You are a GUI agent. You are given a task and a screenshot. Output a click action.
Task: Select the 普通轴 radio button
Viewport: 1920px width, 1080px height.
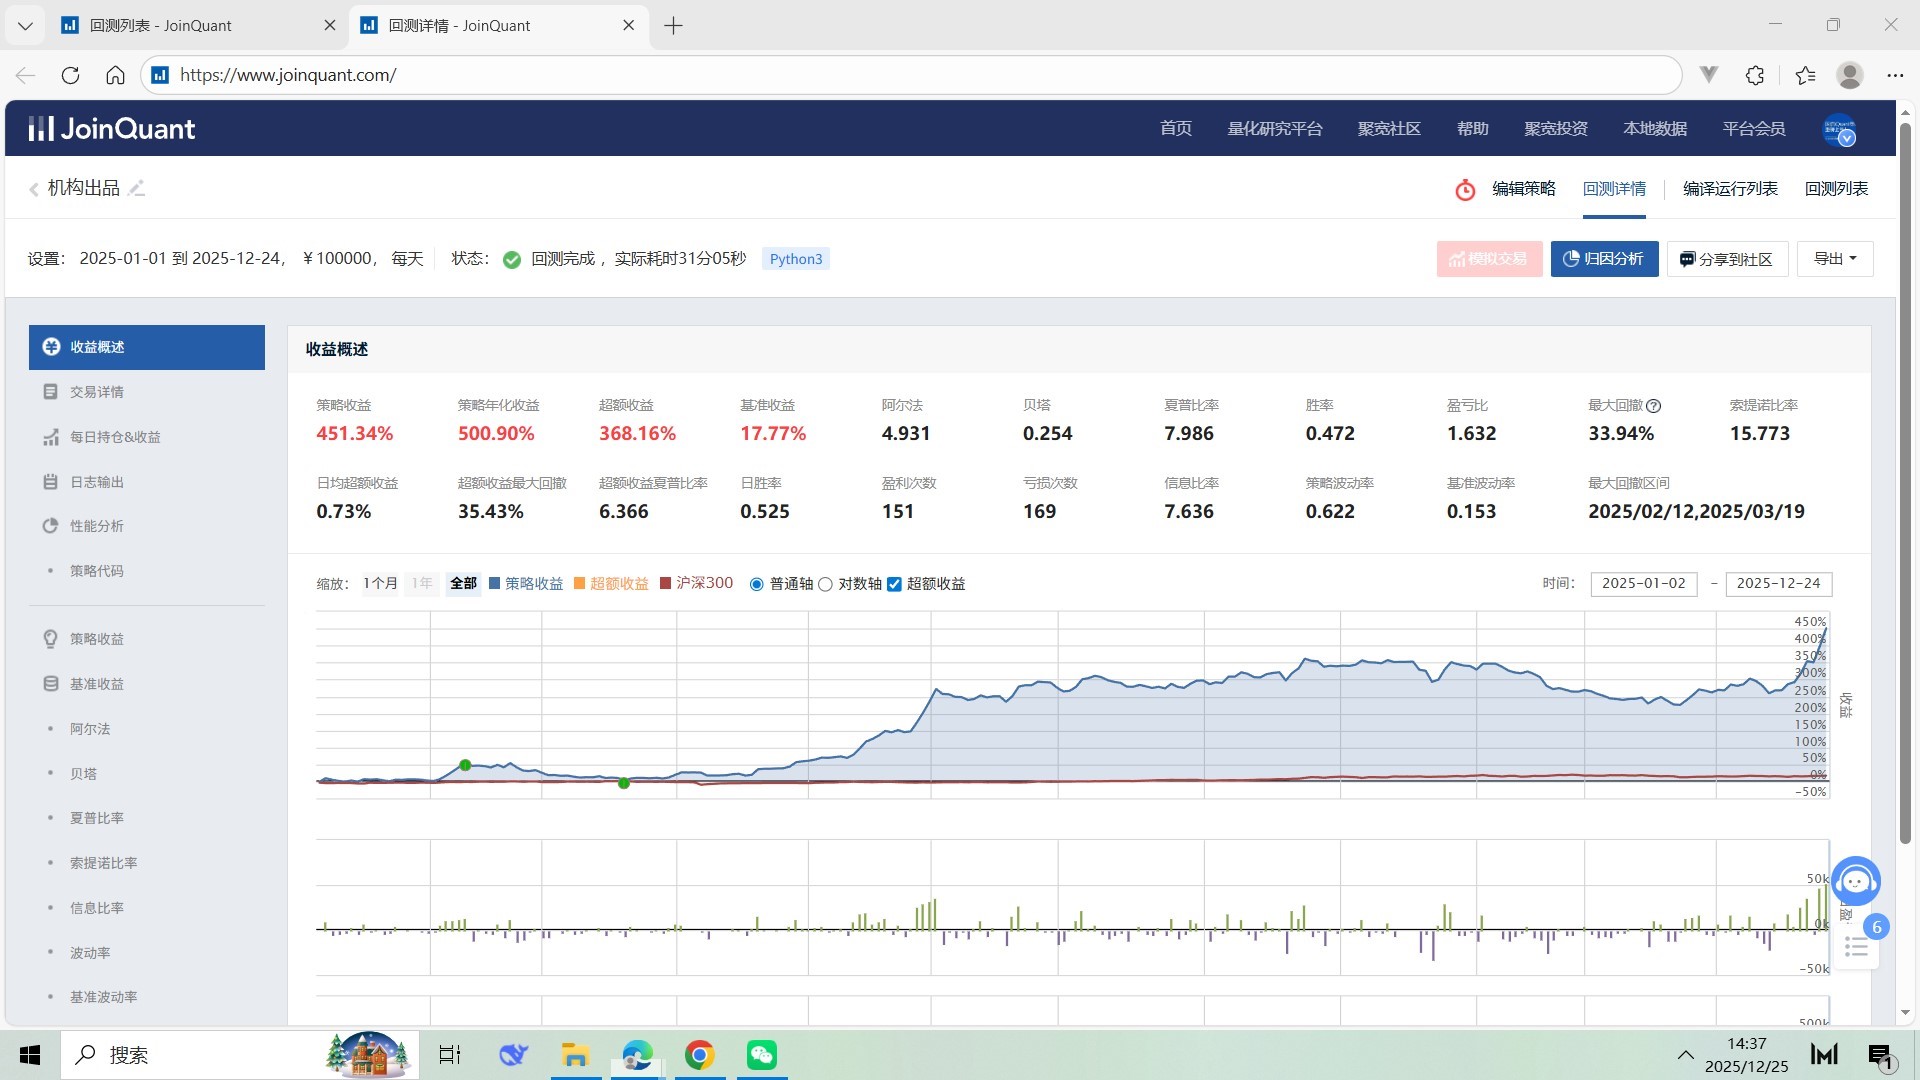pyautogui.click(x=757, y=584)
